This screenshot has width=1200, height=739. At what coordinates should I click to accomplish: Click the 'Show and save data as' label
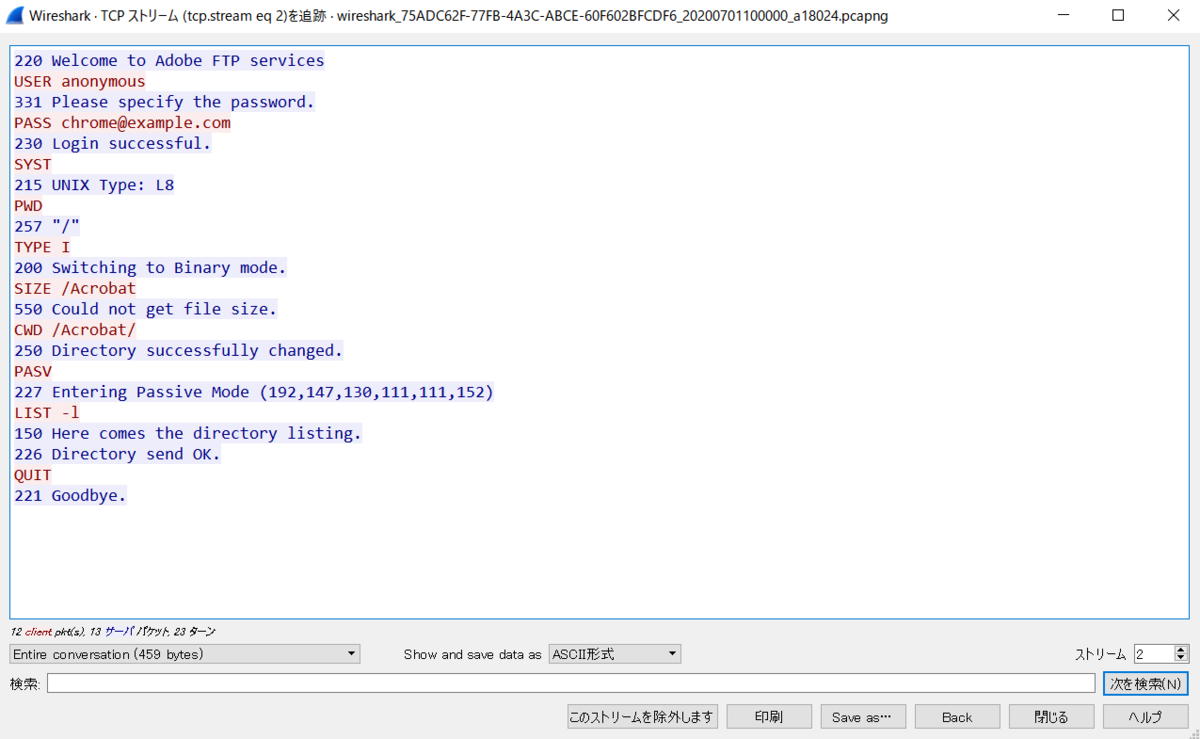(472, 655)
